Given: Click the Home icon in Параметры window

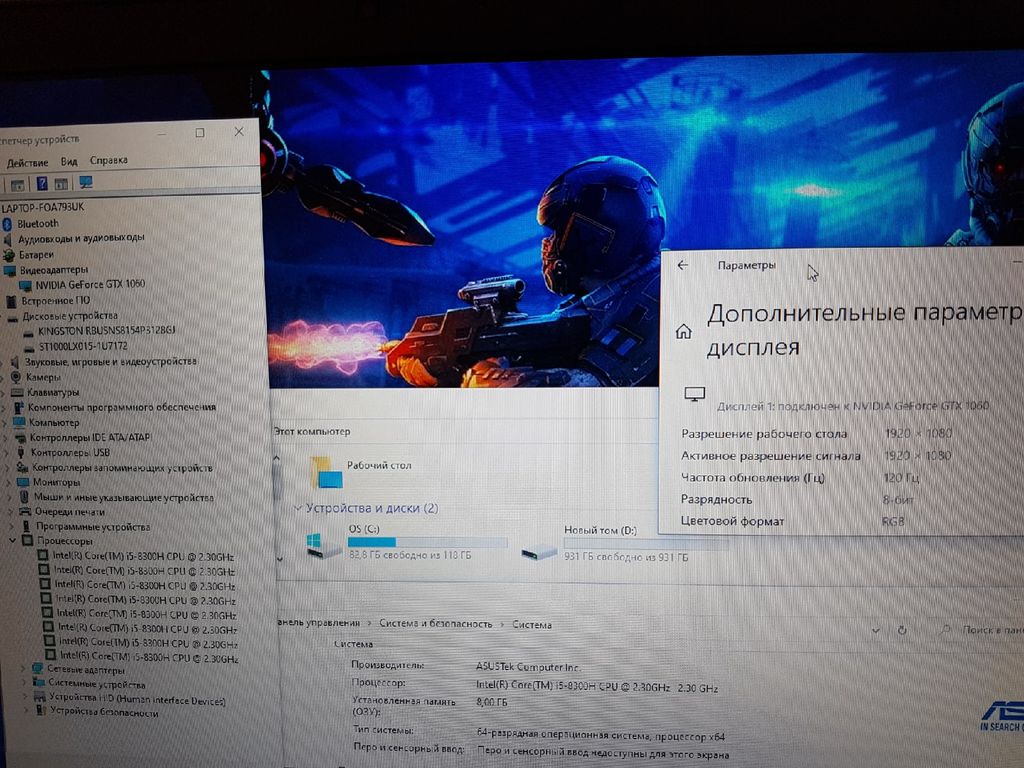Looking at the screenshot, I should [x=684, y=331].
